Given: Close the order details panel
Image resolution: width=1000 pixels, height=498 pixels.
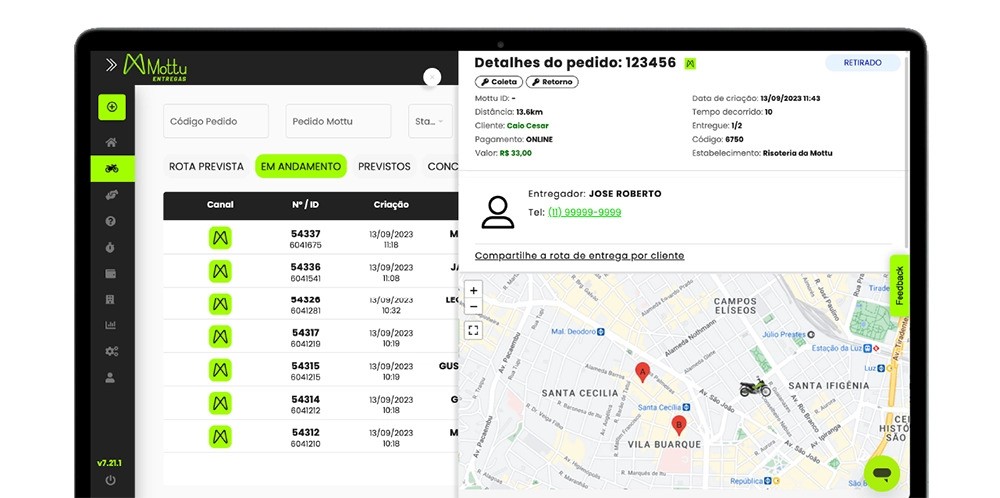Looking at the screenshot, I should [432, 77].
